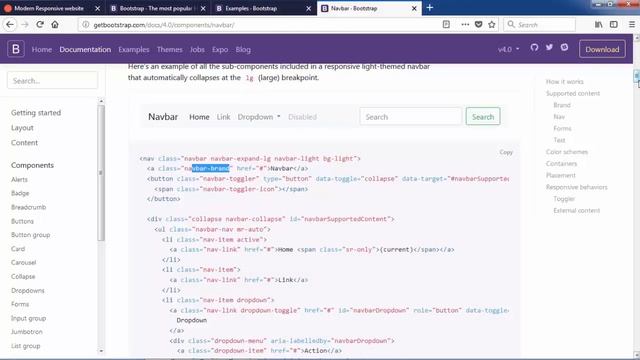Copy the code sample with Copy button
The image size is (640, 360).
click(506, 152)
